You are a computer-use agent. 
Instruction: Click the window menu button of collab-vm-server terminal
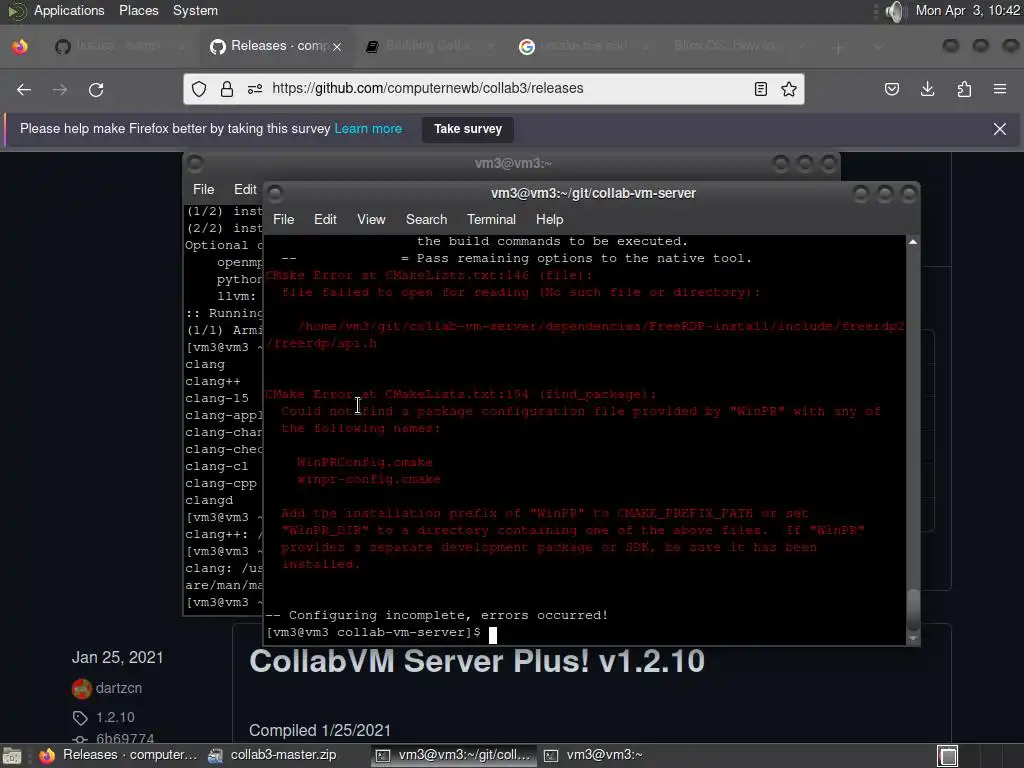[275, 193]
